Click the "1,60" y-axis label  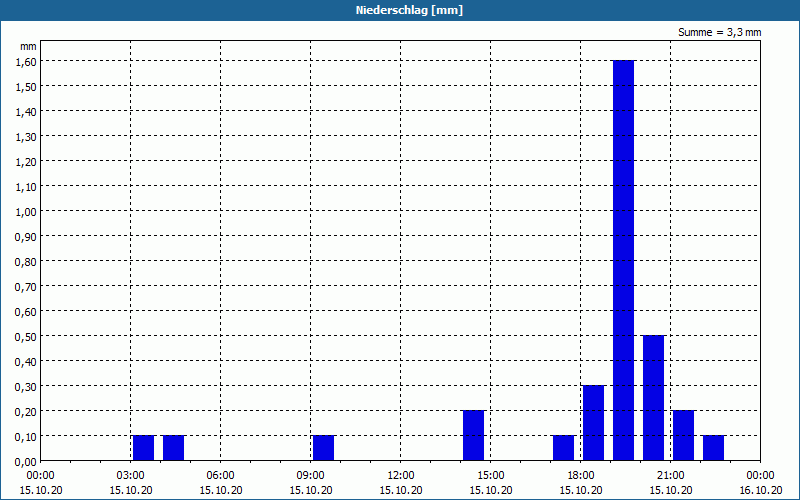click(x=26, y=61)
